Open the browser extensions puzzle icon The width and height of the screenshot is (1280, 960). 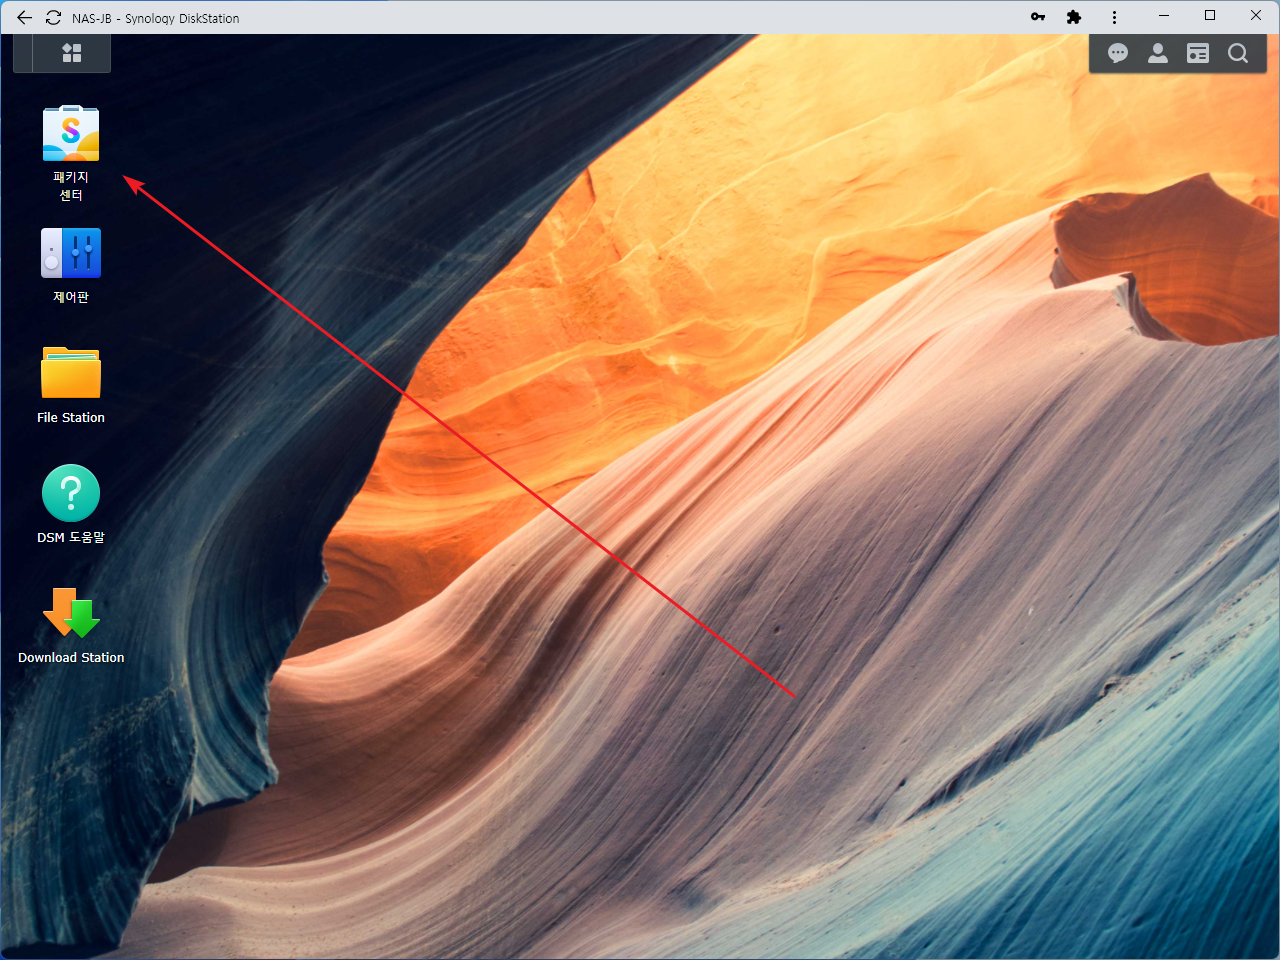pos(1074,17)
